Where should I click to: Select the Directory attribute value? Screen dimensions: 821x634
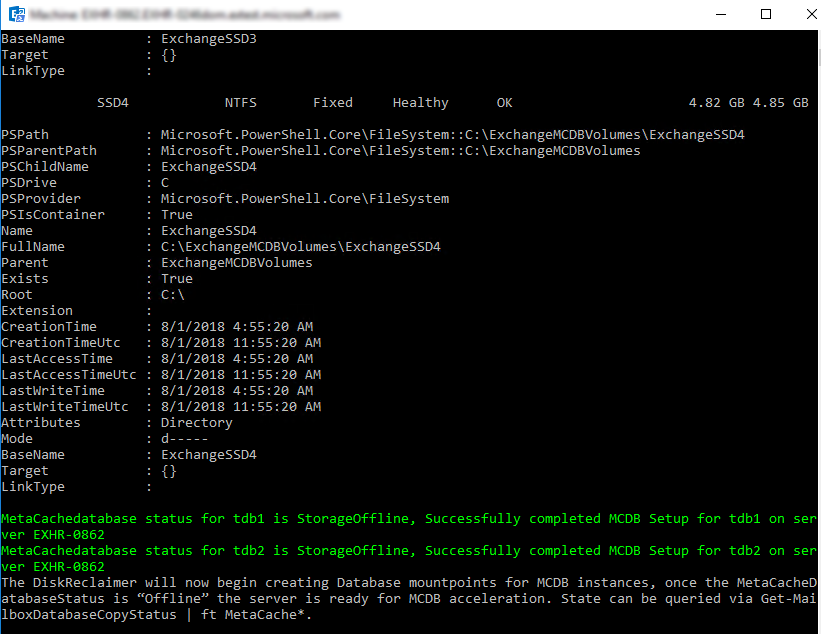(x=196, y=422)
